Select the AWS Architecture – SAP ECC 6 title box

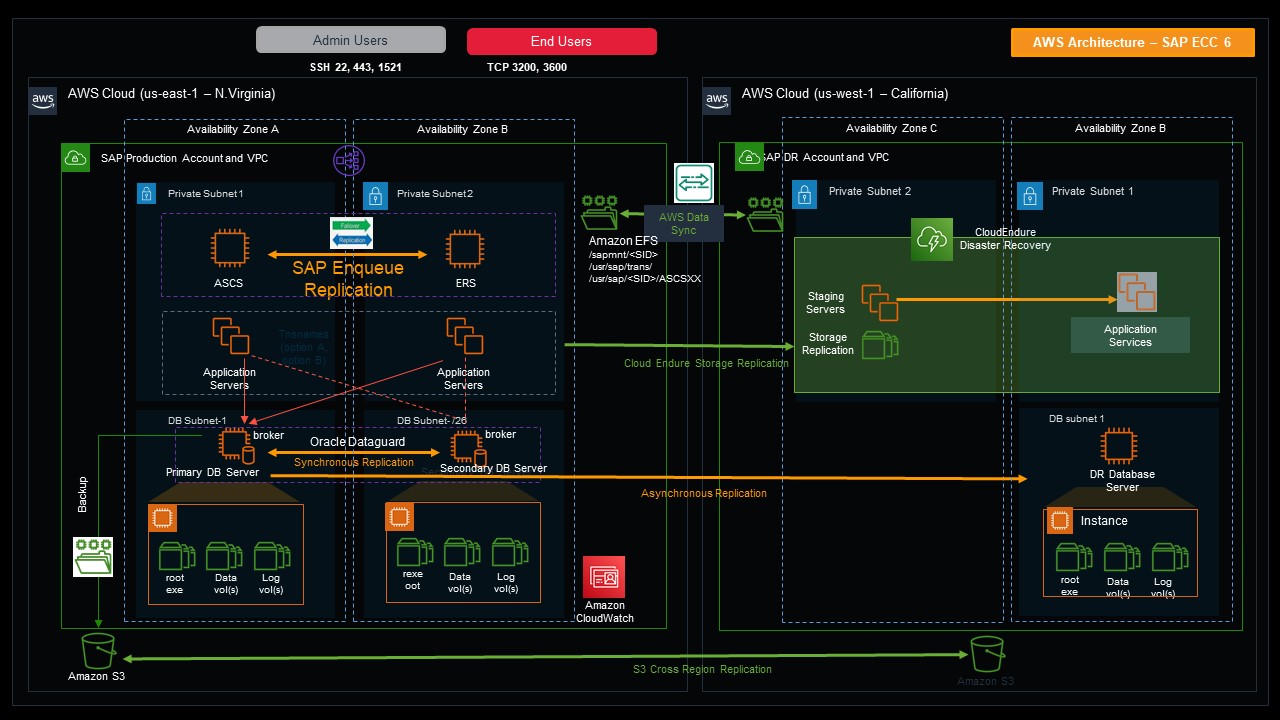1132,42
